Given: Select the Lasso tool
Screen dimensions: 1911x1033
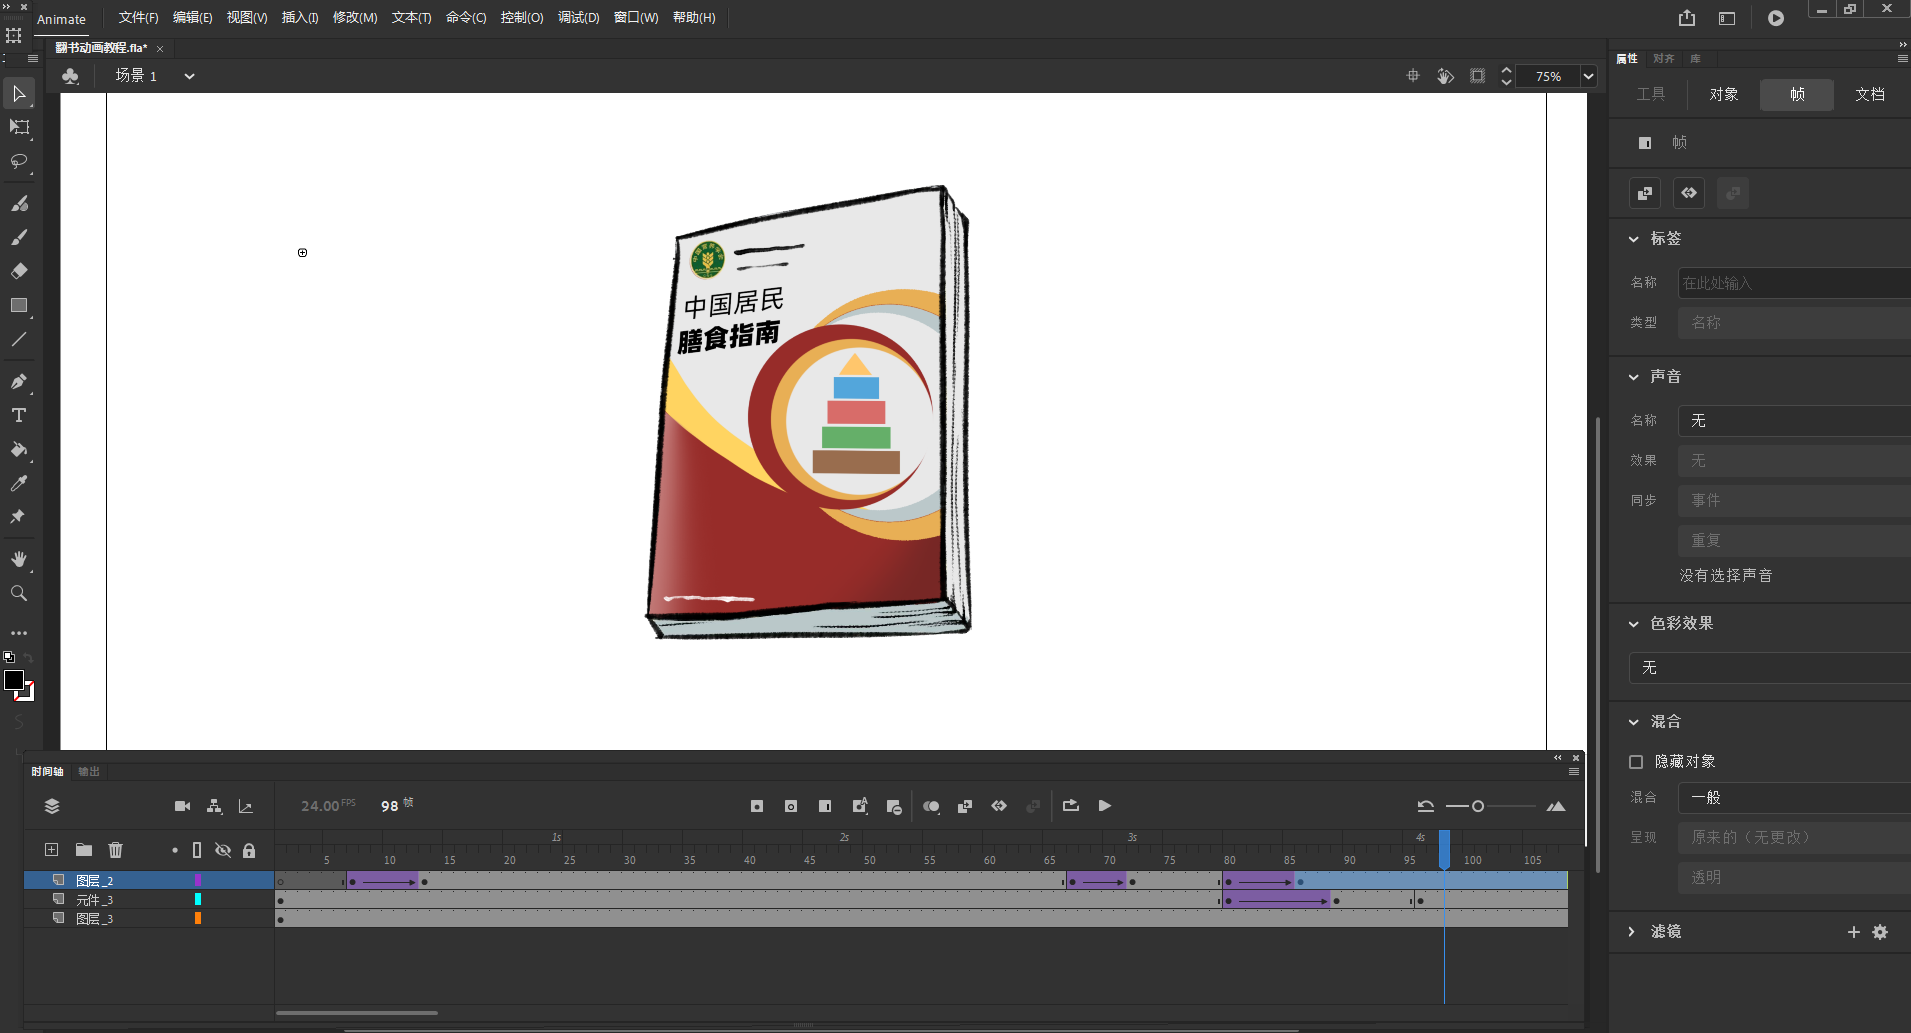Looking at the screenshot, I should [19, 161].
